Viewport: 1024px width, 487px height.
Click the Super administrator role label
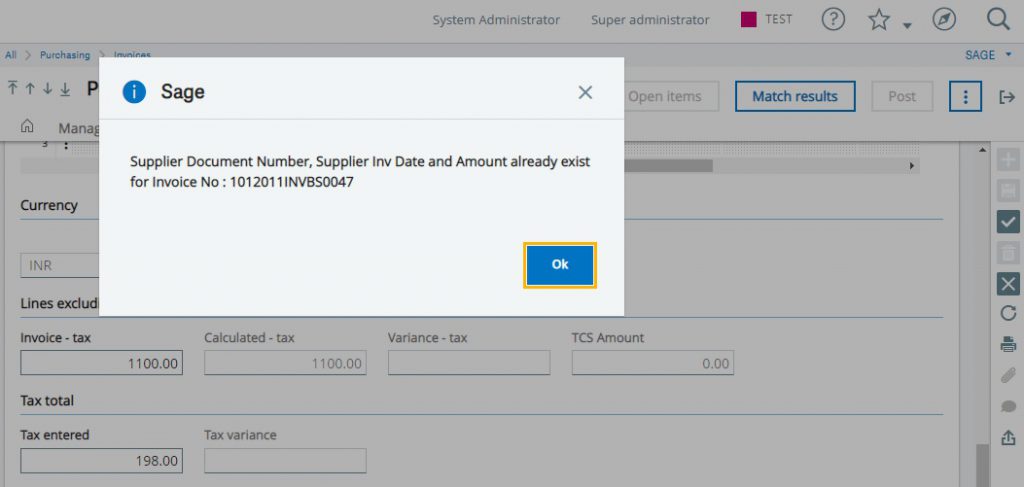click(x=650, y=20)
